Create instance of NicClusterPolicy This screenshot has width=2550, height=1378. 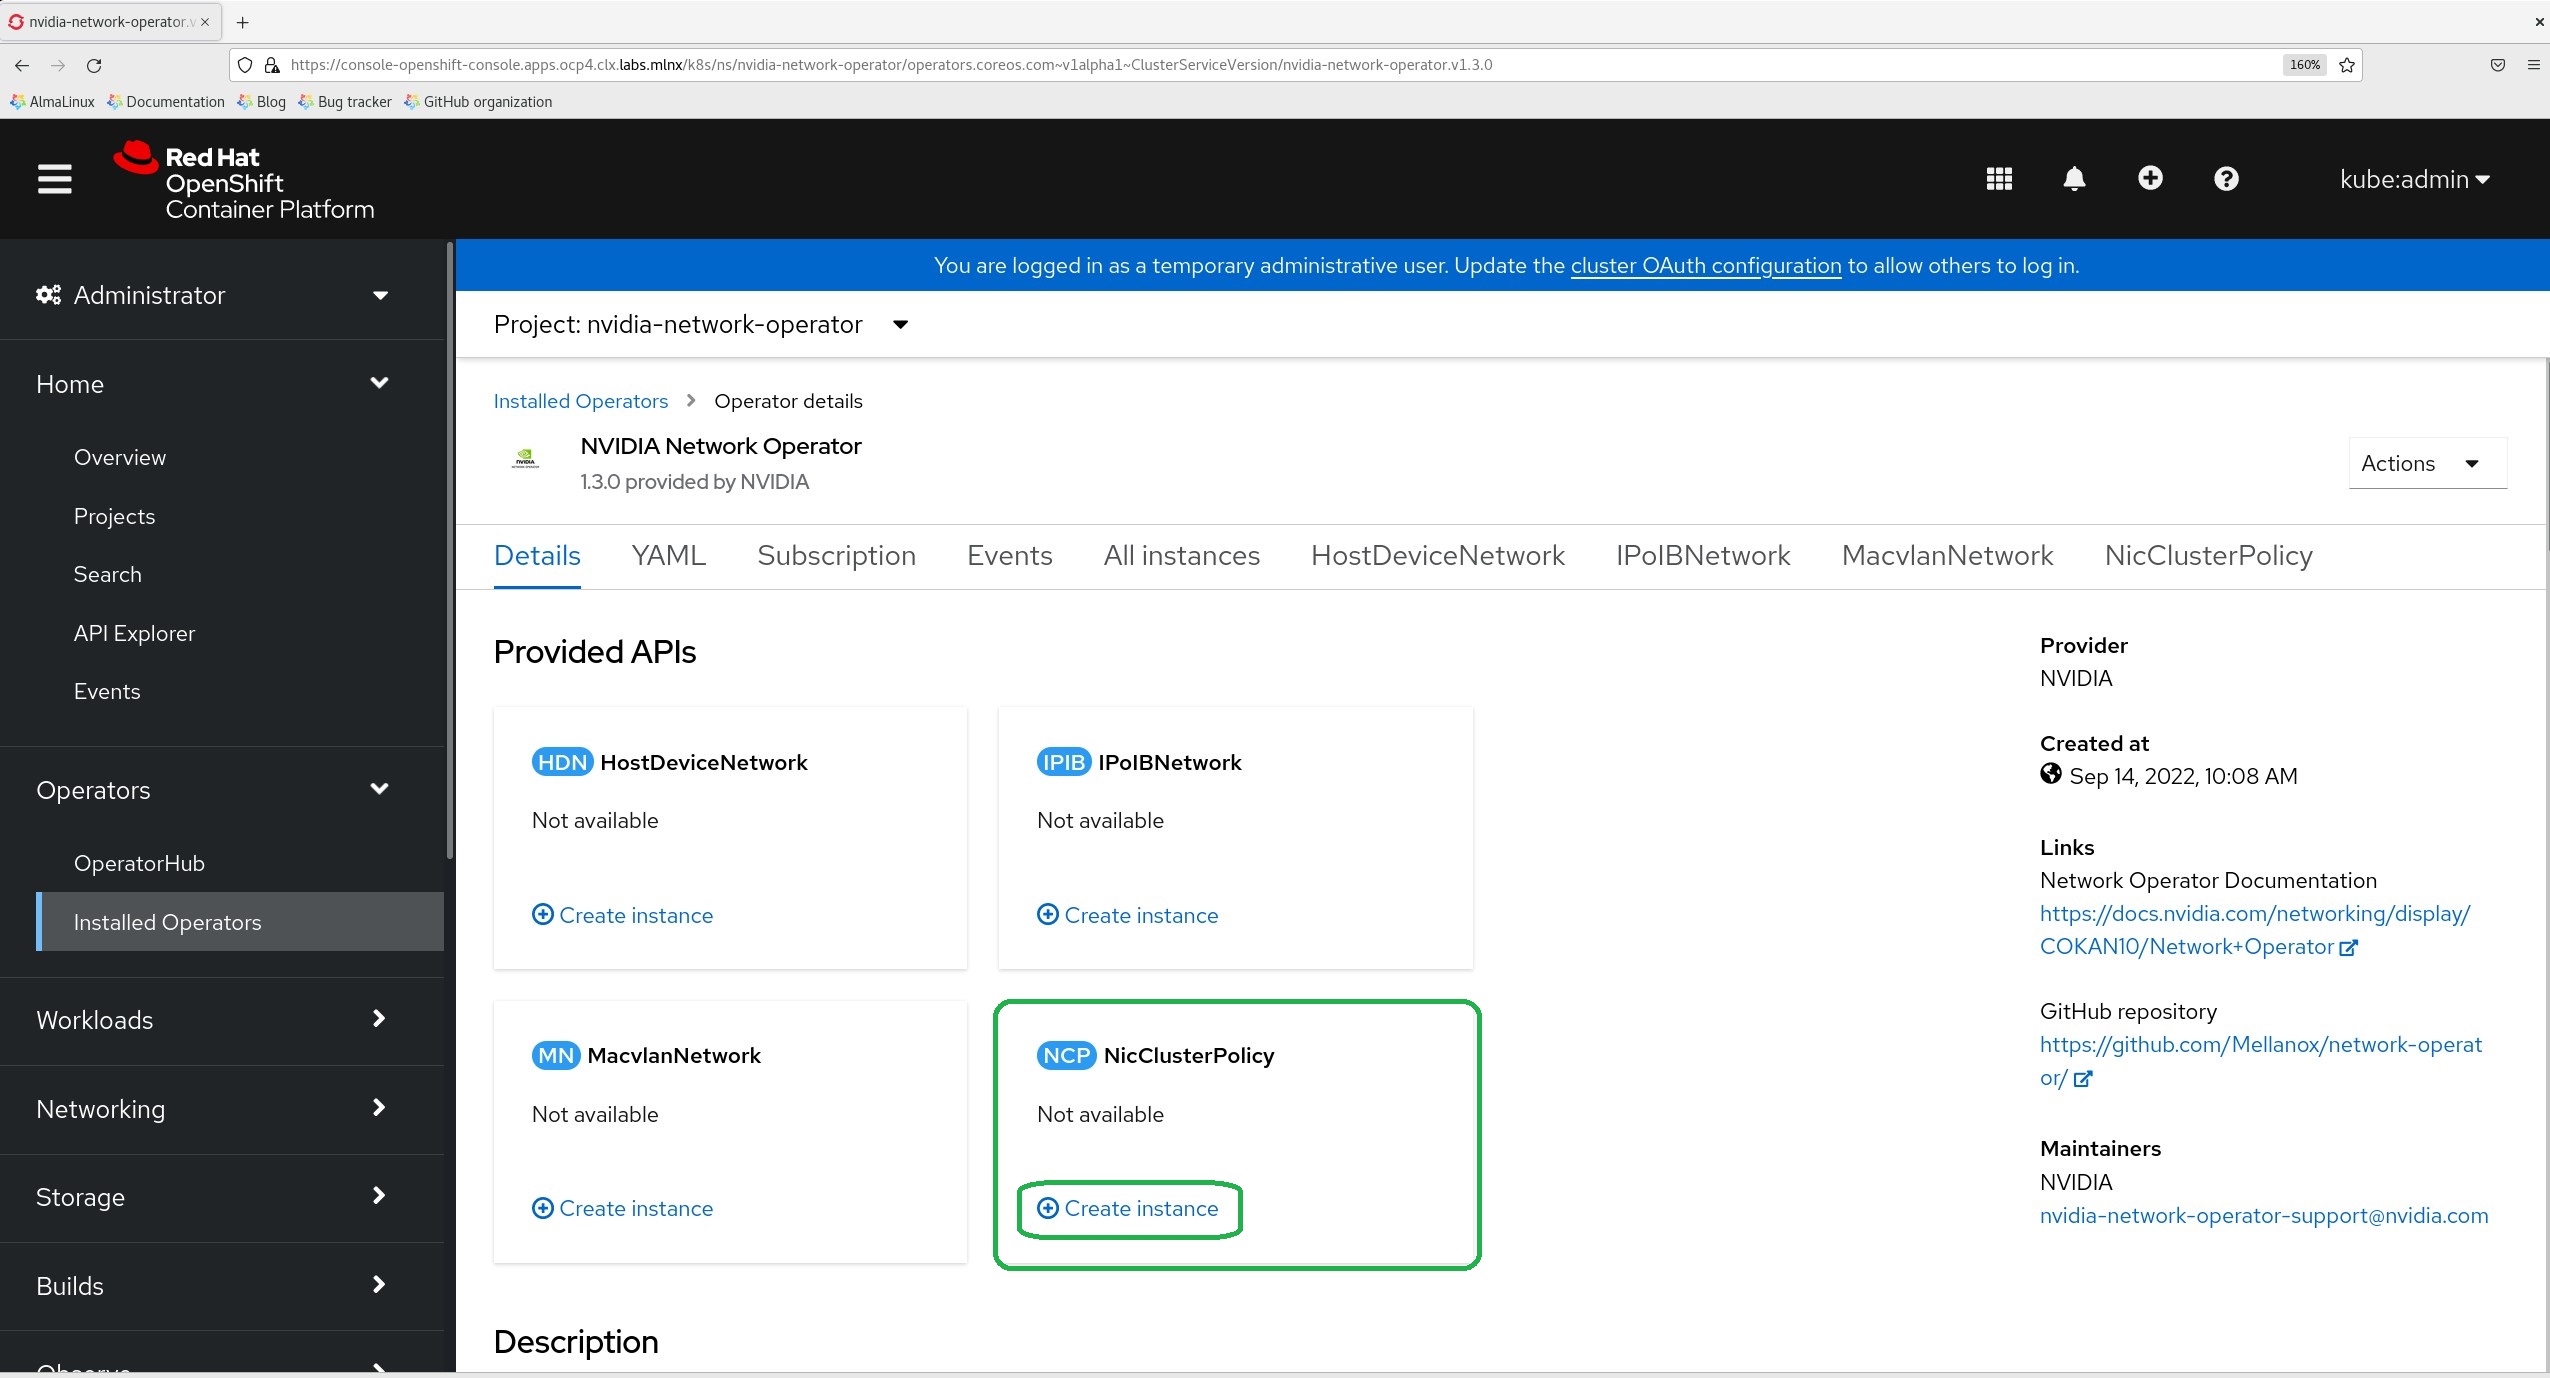tap(1128, 1209)
